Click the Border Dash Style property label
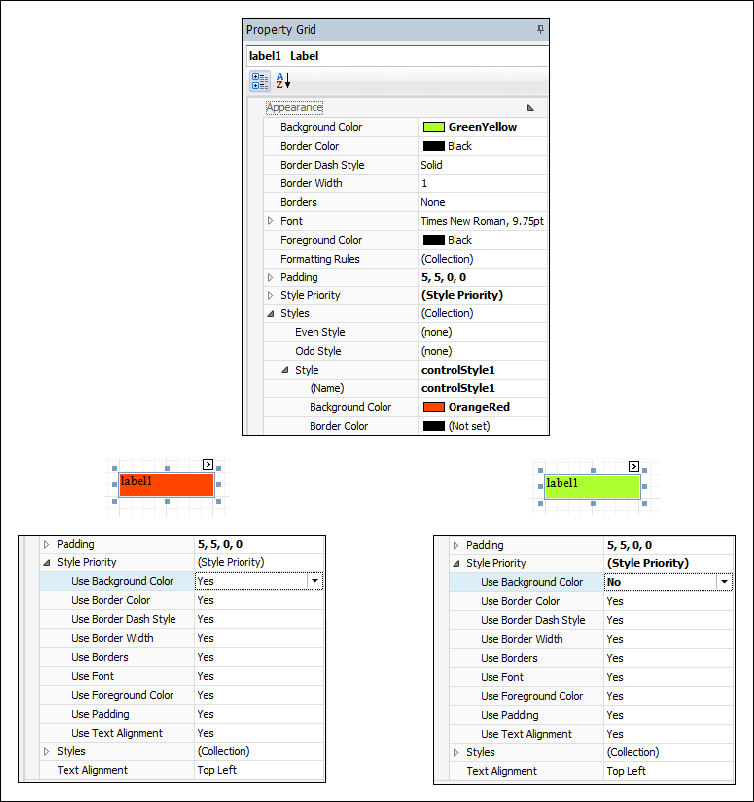Viewport: 754px width, 802px height. (322, 165)
